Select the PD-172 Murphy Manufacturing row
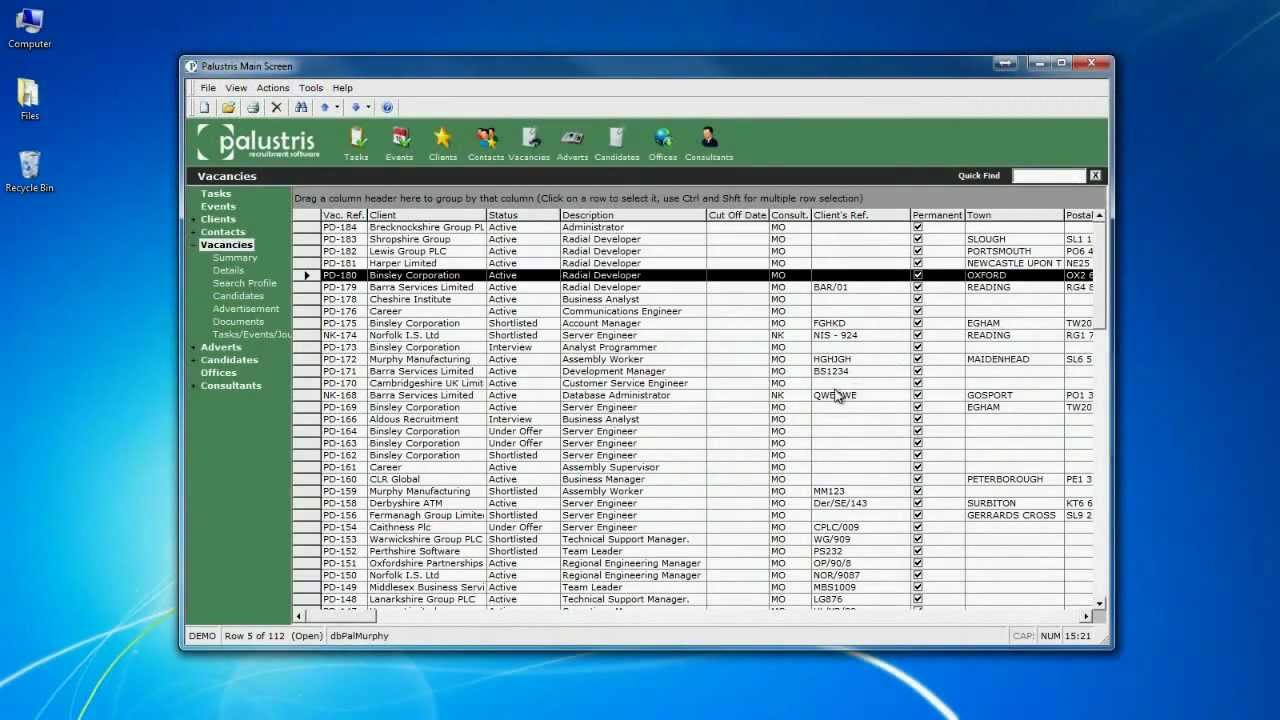The image size is (1280, 720). [x=693, y=359]
